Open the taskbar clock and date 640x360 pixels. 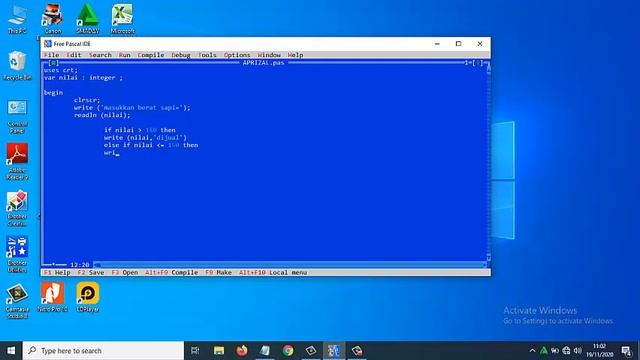click(599, 351)
